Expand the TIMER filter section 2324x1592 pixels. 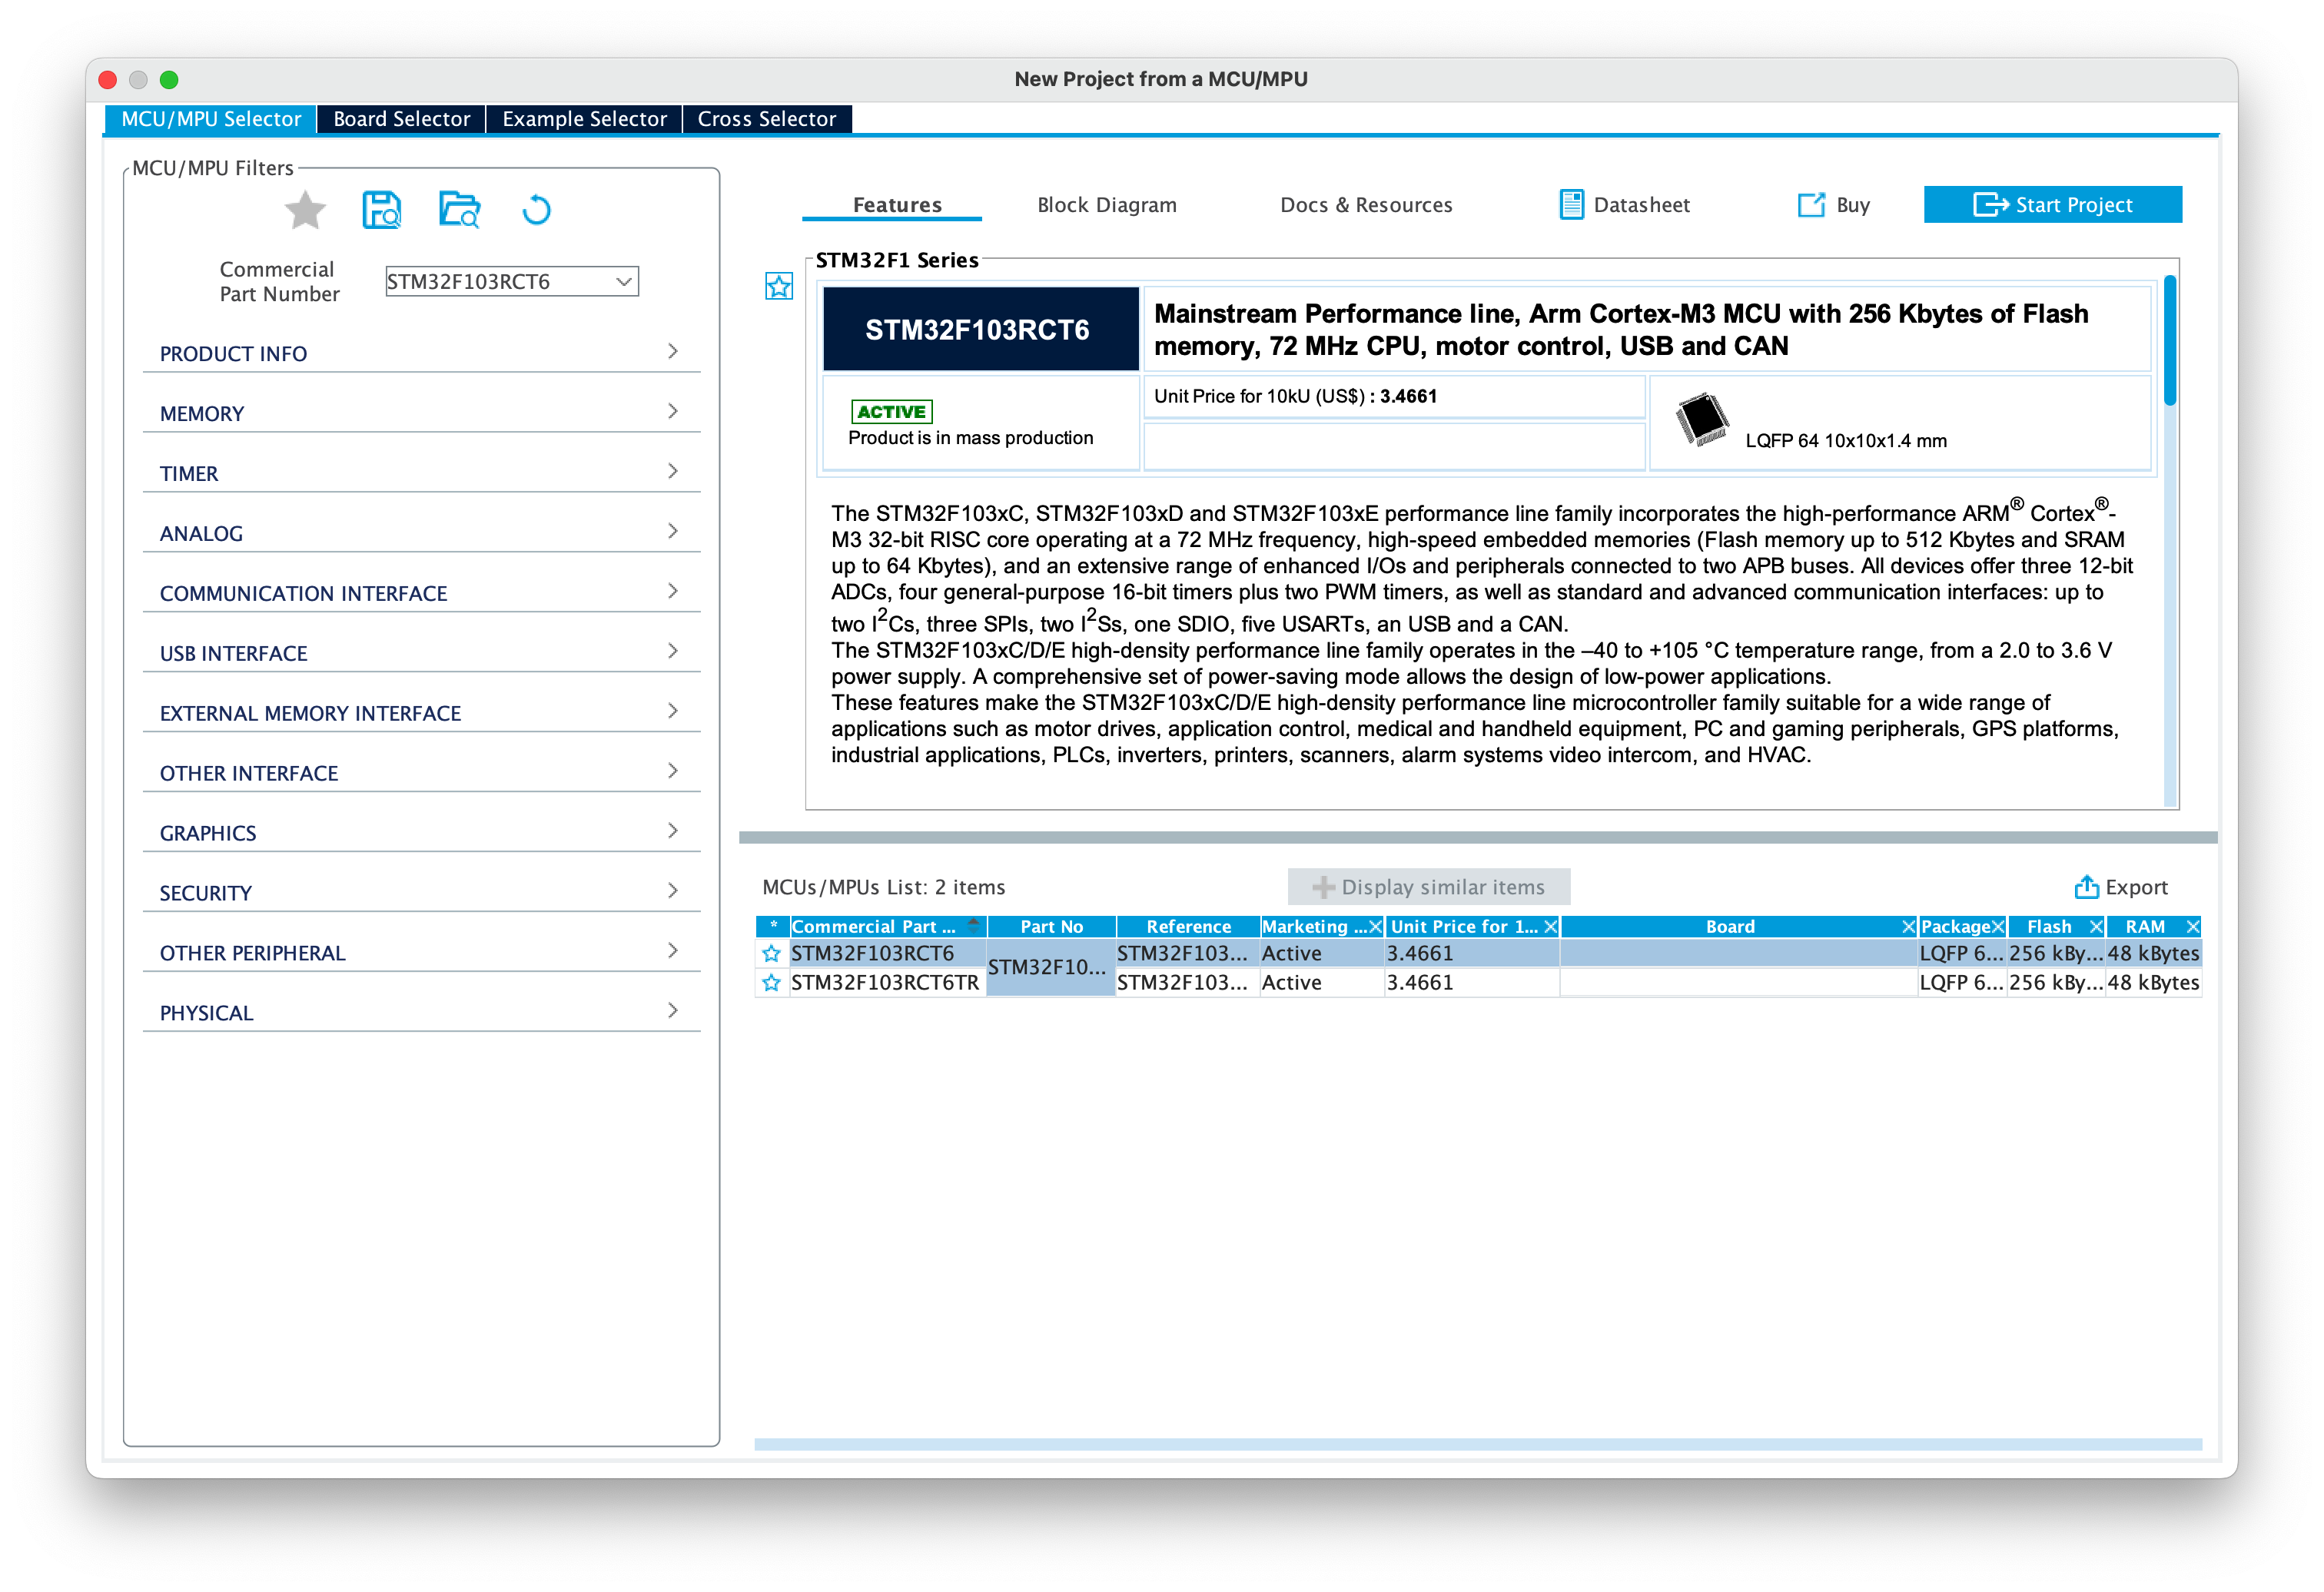421,473
